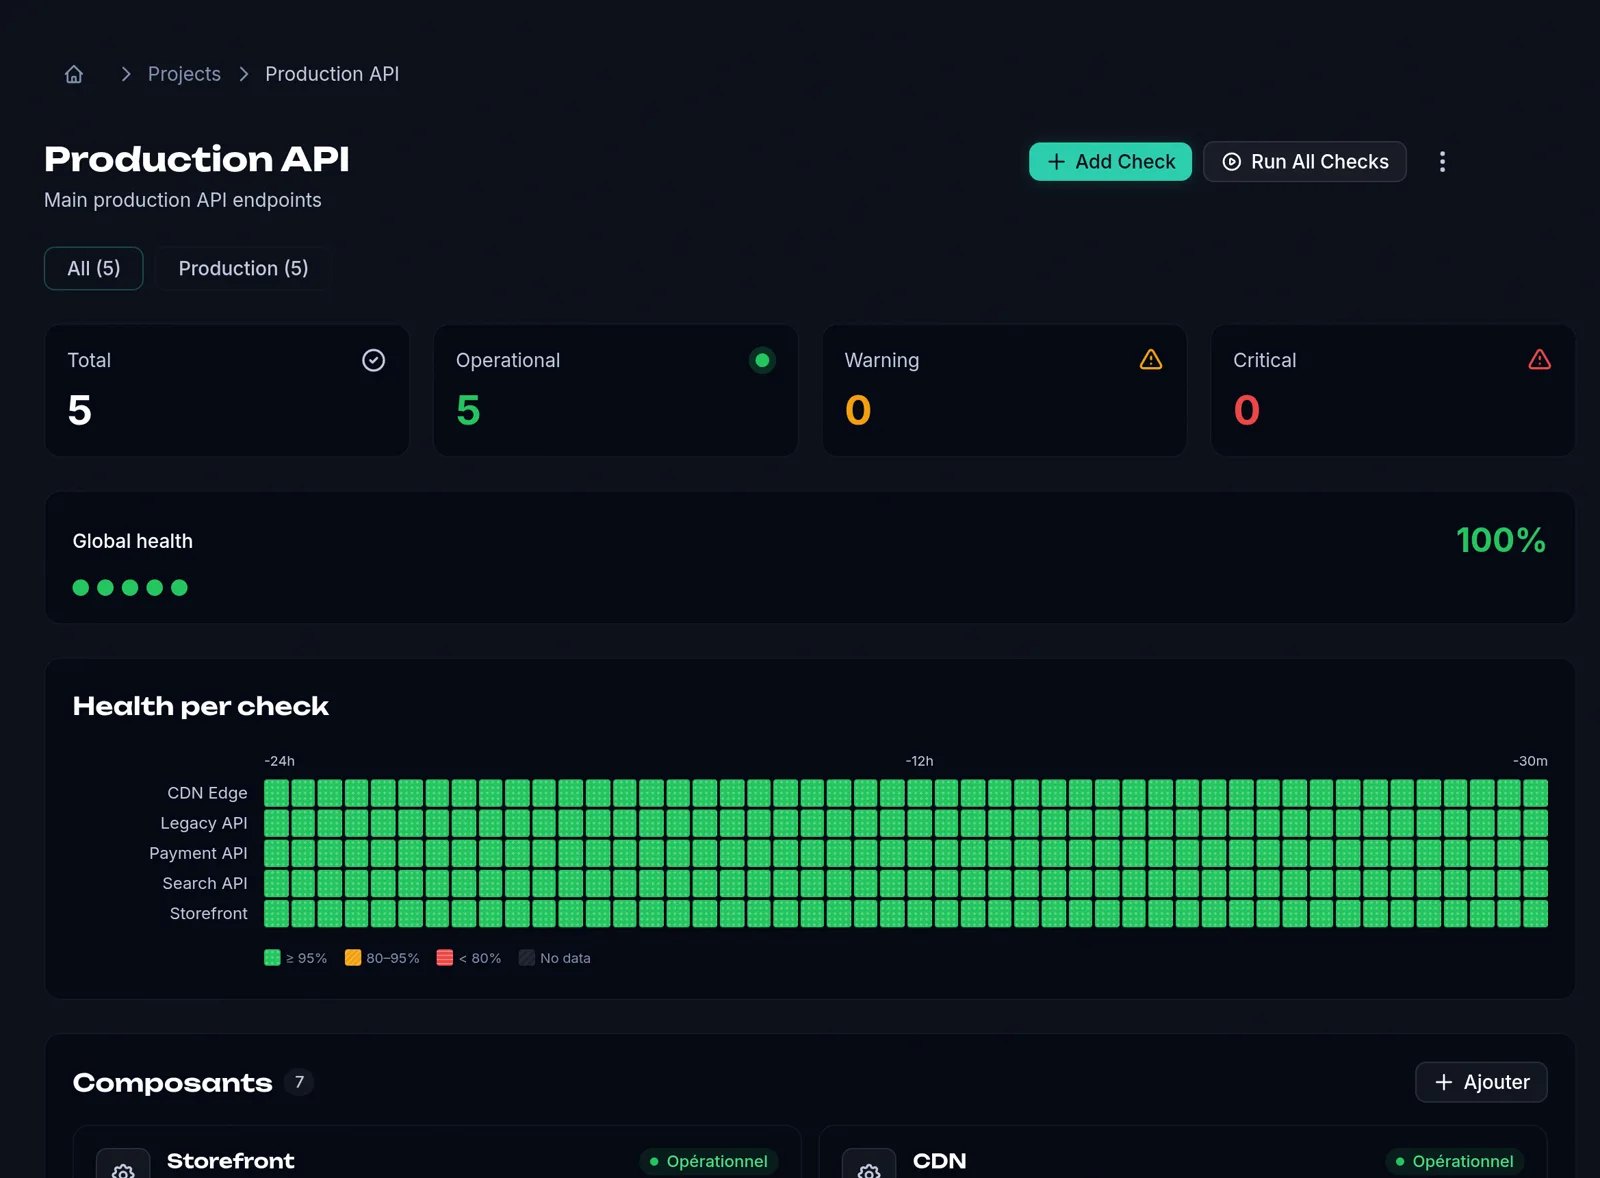Select the All (5) filter tab
The image size is (1600, 1178).
(94, 268)
